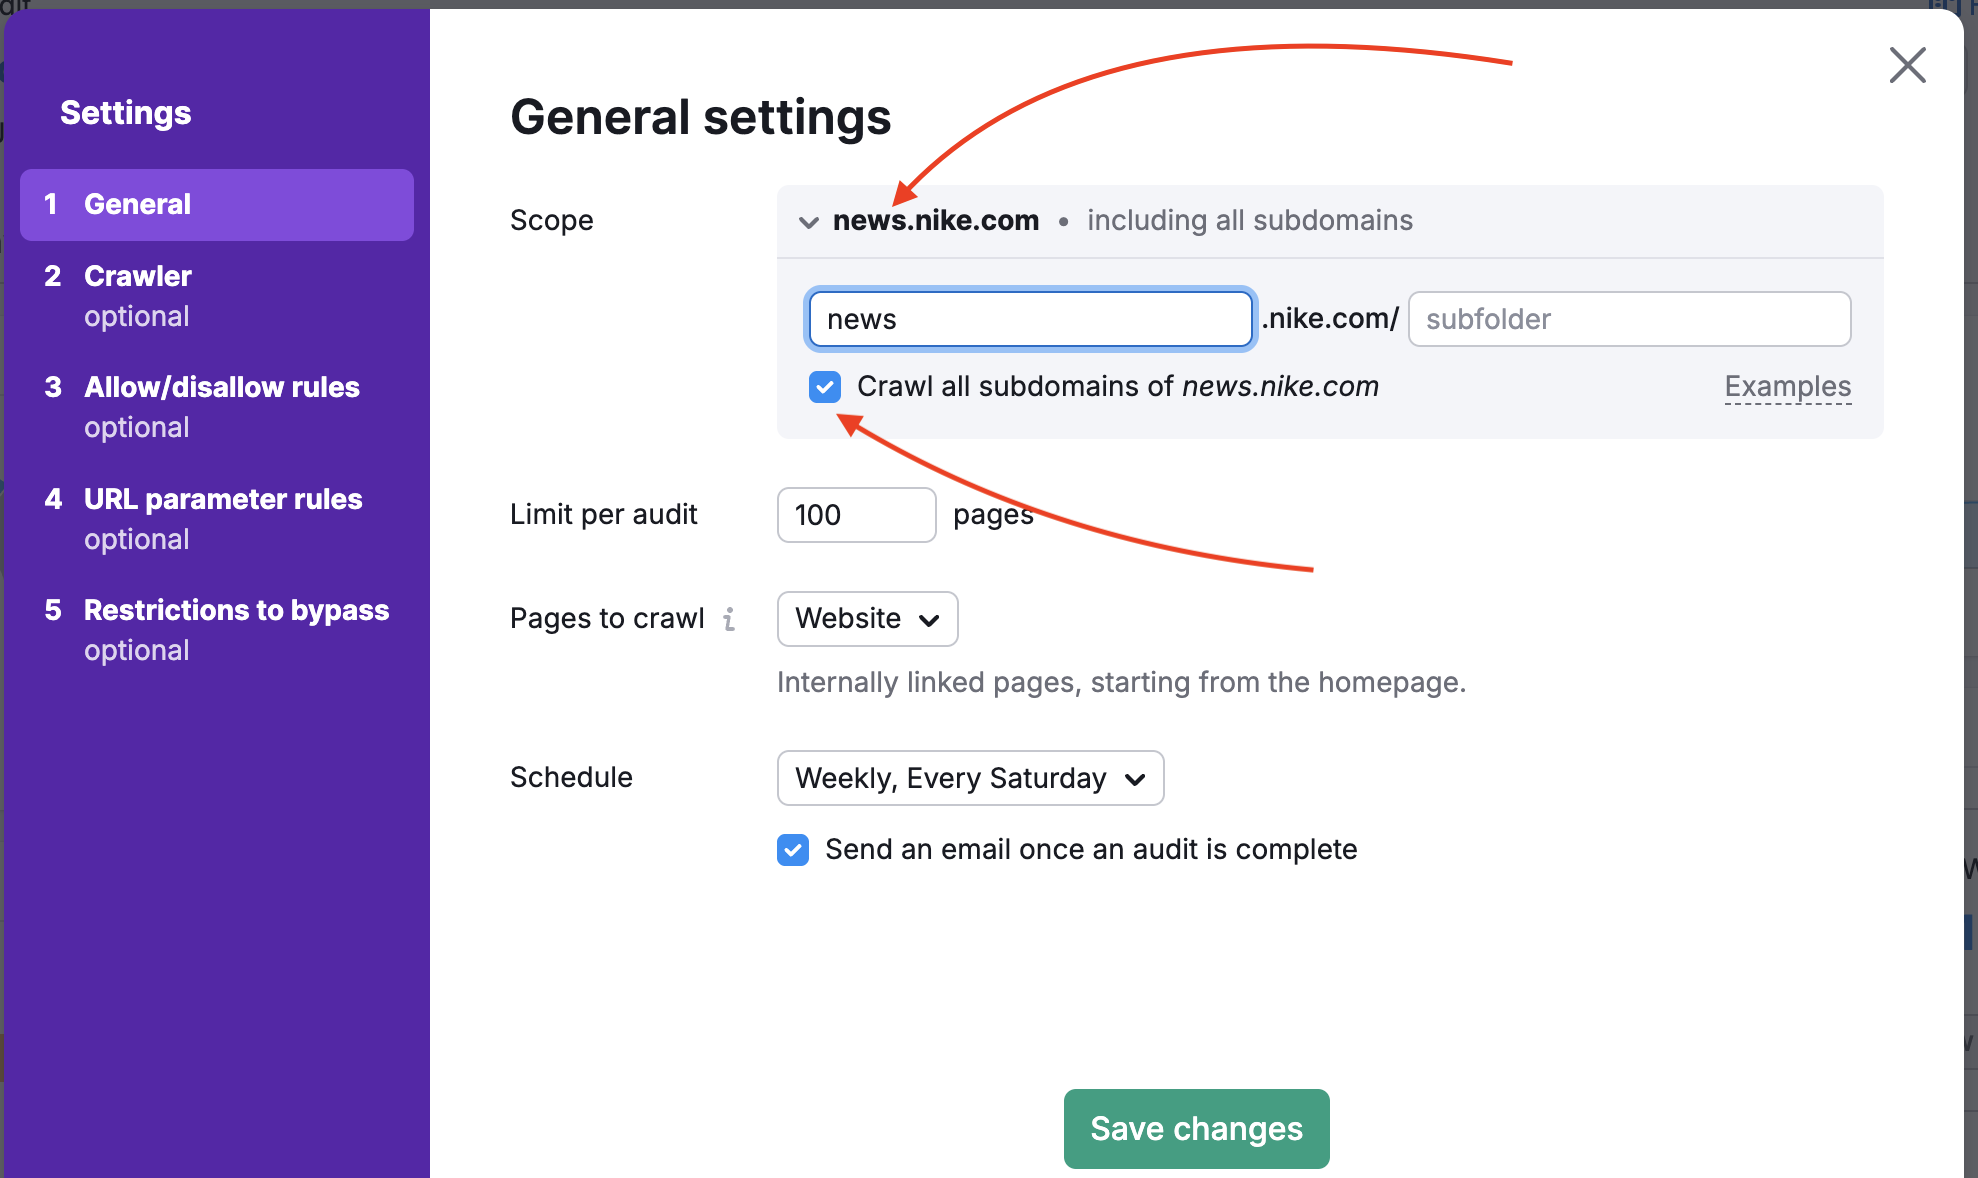The height and width of the screenshot is (1178, 1978).
Task: Open the Website pages-to-crawl dropdown
Action: pos(866,619)
